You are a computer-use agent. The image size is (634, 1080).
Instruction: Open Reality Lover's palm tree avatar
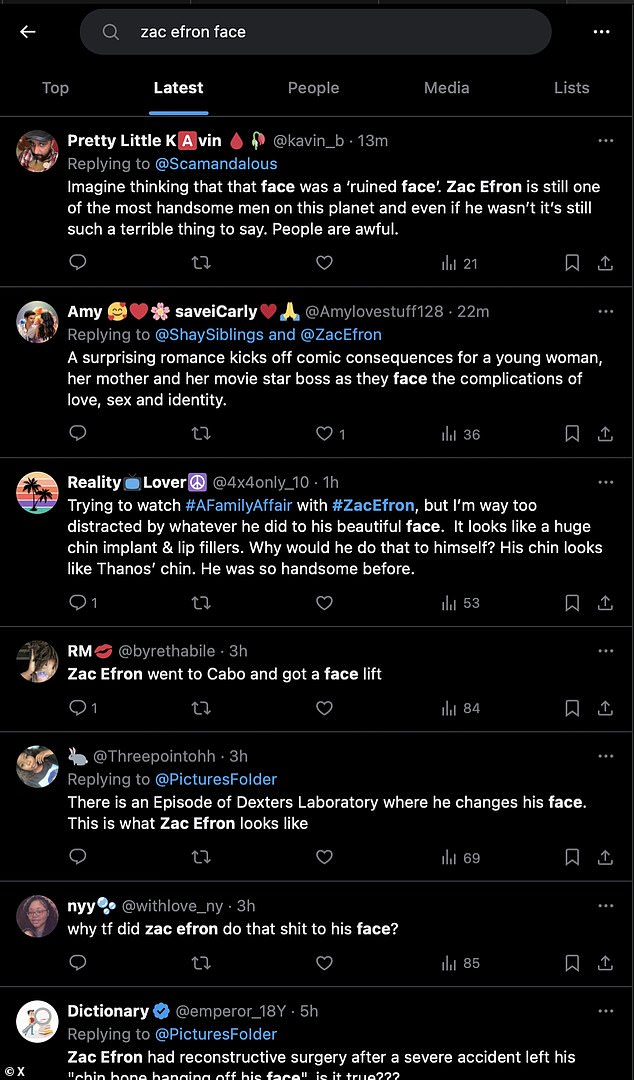(37, 493)
